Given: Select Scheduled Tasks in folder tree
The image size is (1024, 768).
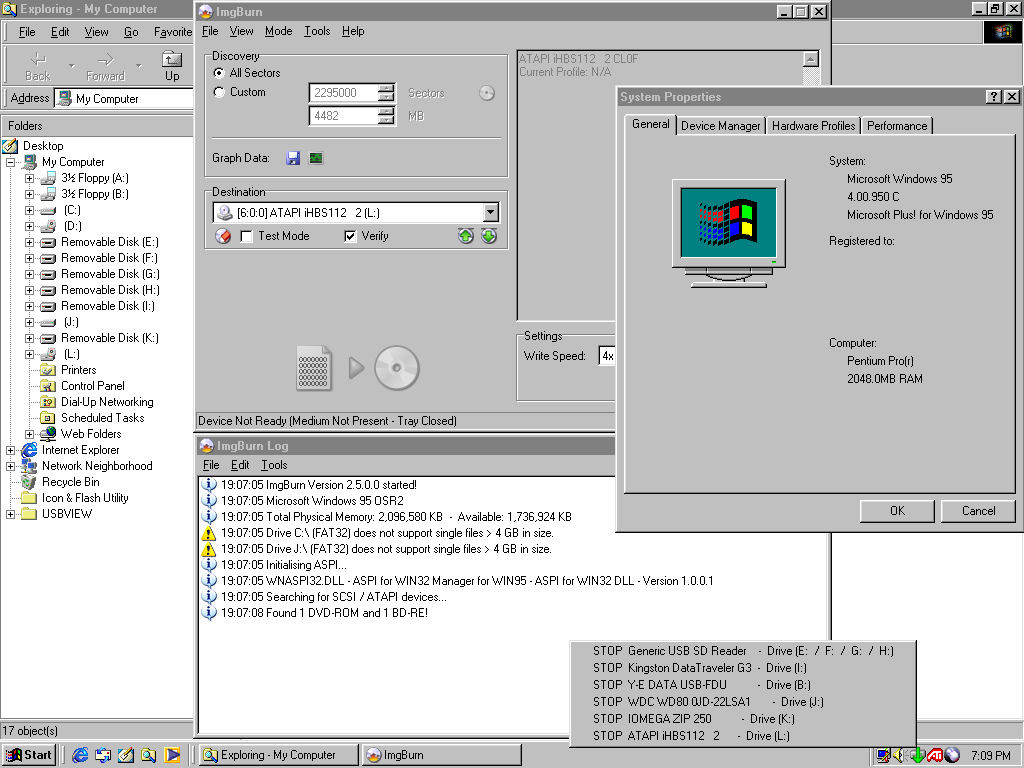Looking at the screenshot, I should 103,418.
